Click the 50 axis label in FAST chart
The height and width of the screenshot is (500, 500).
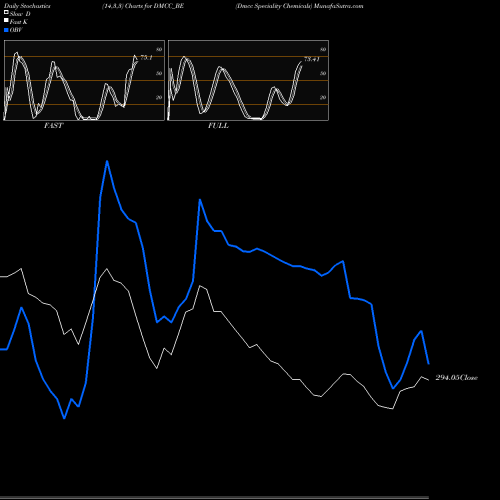[159, 73]
